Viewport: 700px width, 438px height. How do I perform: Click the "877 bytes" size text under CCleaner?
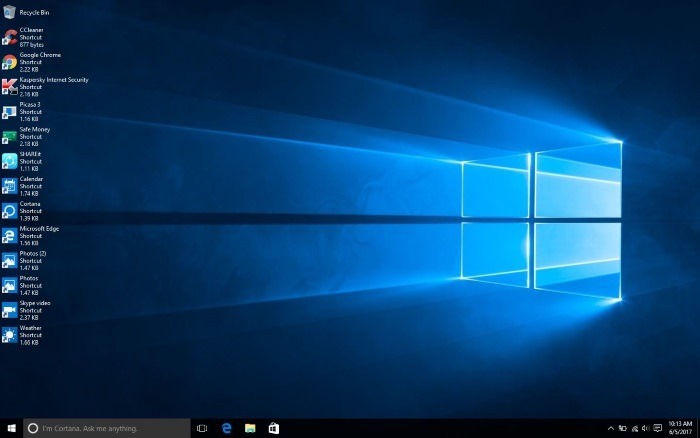pos(32,45)
